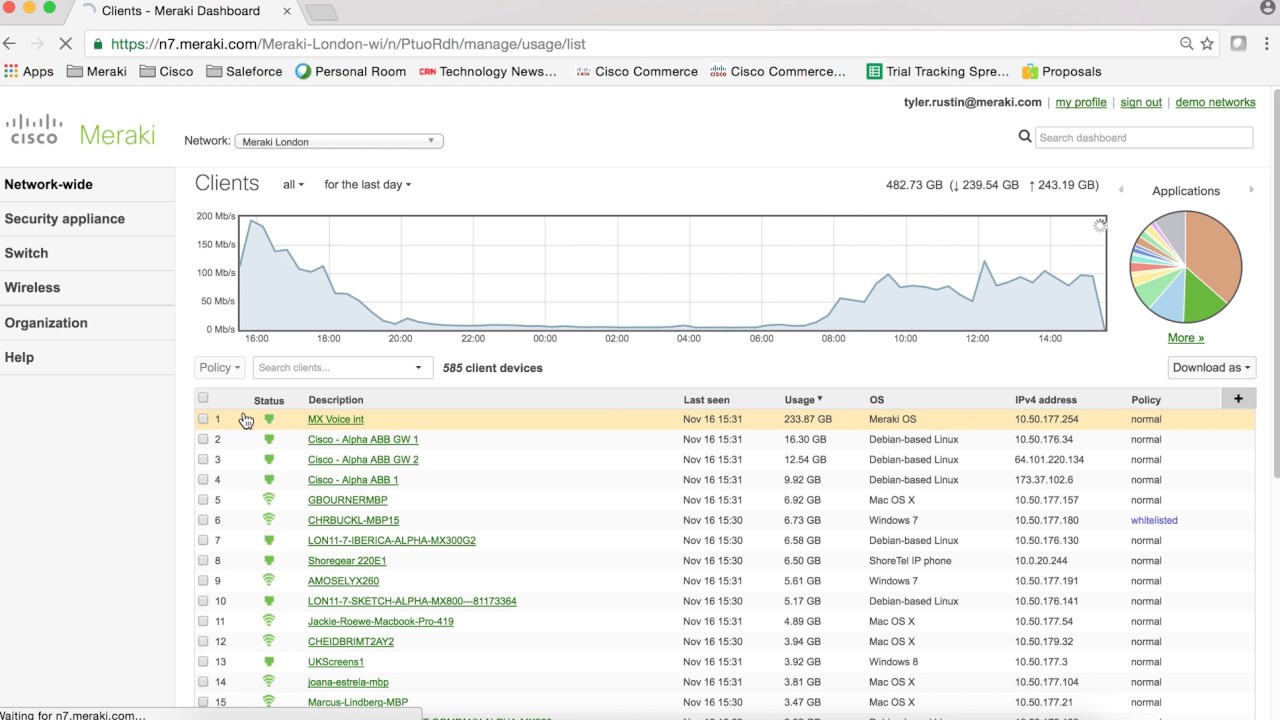Show next chart with right arrow near Applications
Screen dimensions: 1280x720
(x=1251, y=190)
